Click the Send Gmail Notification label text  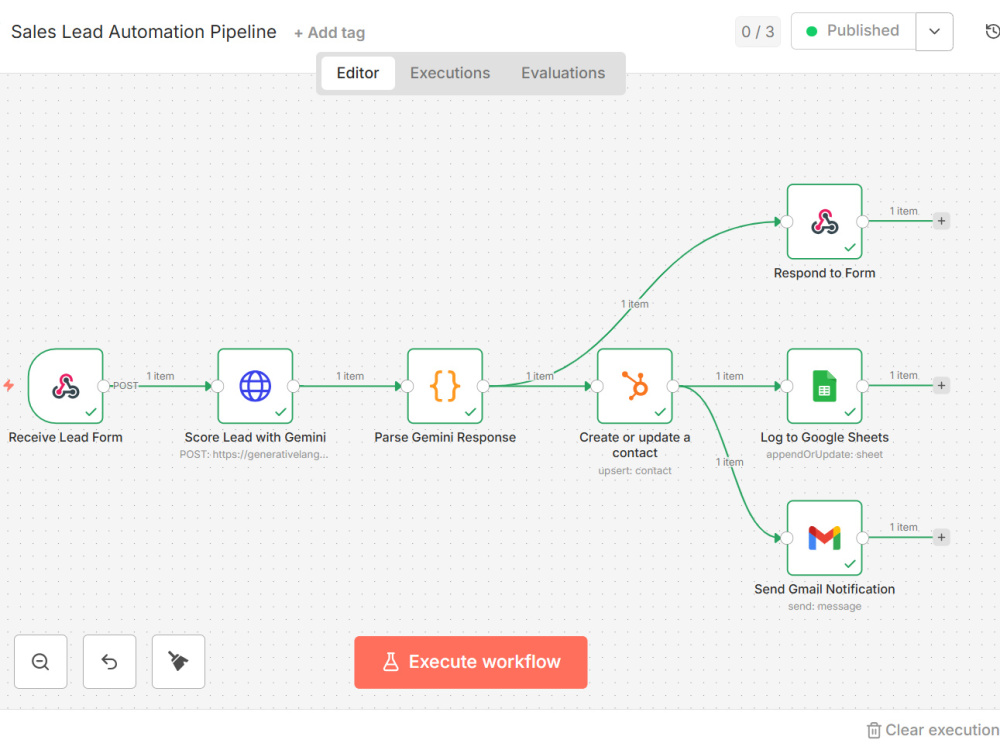click(825, 589)
